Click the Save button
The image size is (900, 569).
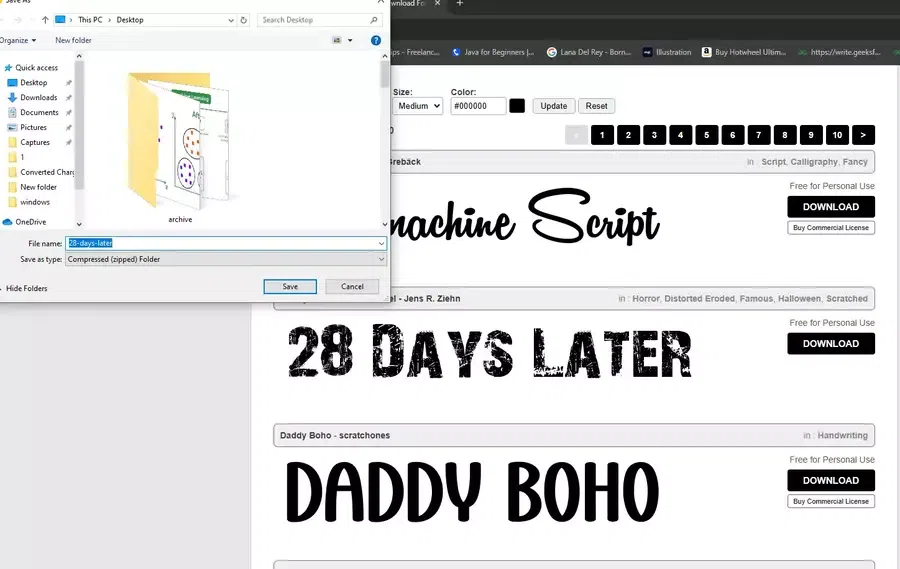290,287
